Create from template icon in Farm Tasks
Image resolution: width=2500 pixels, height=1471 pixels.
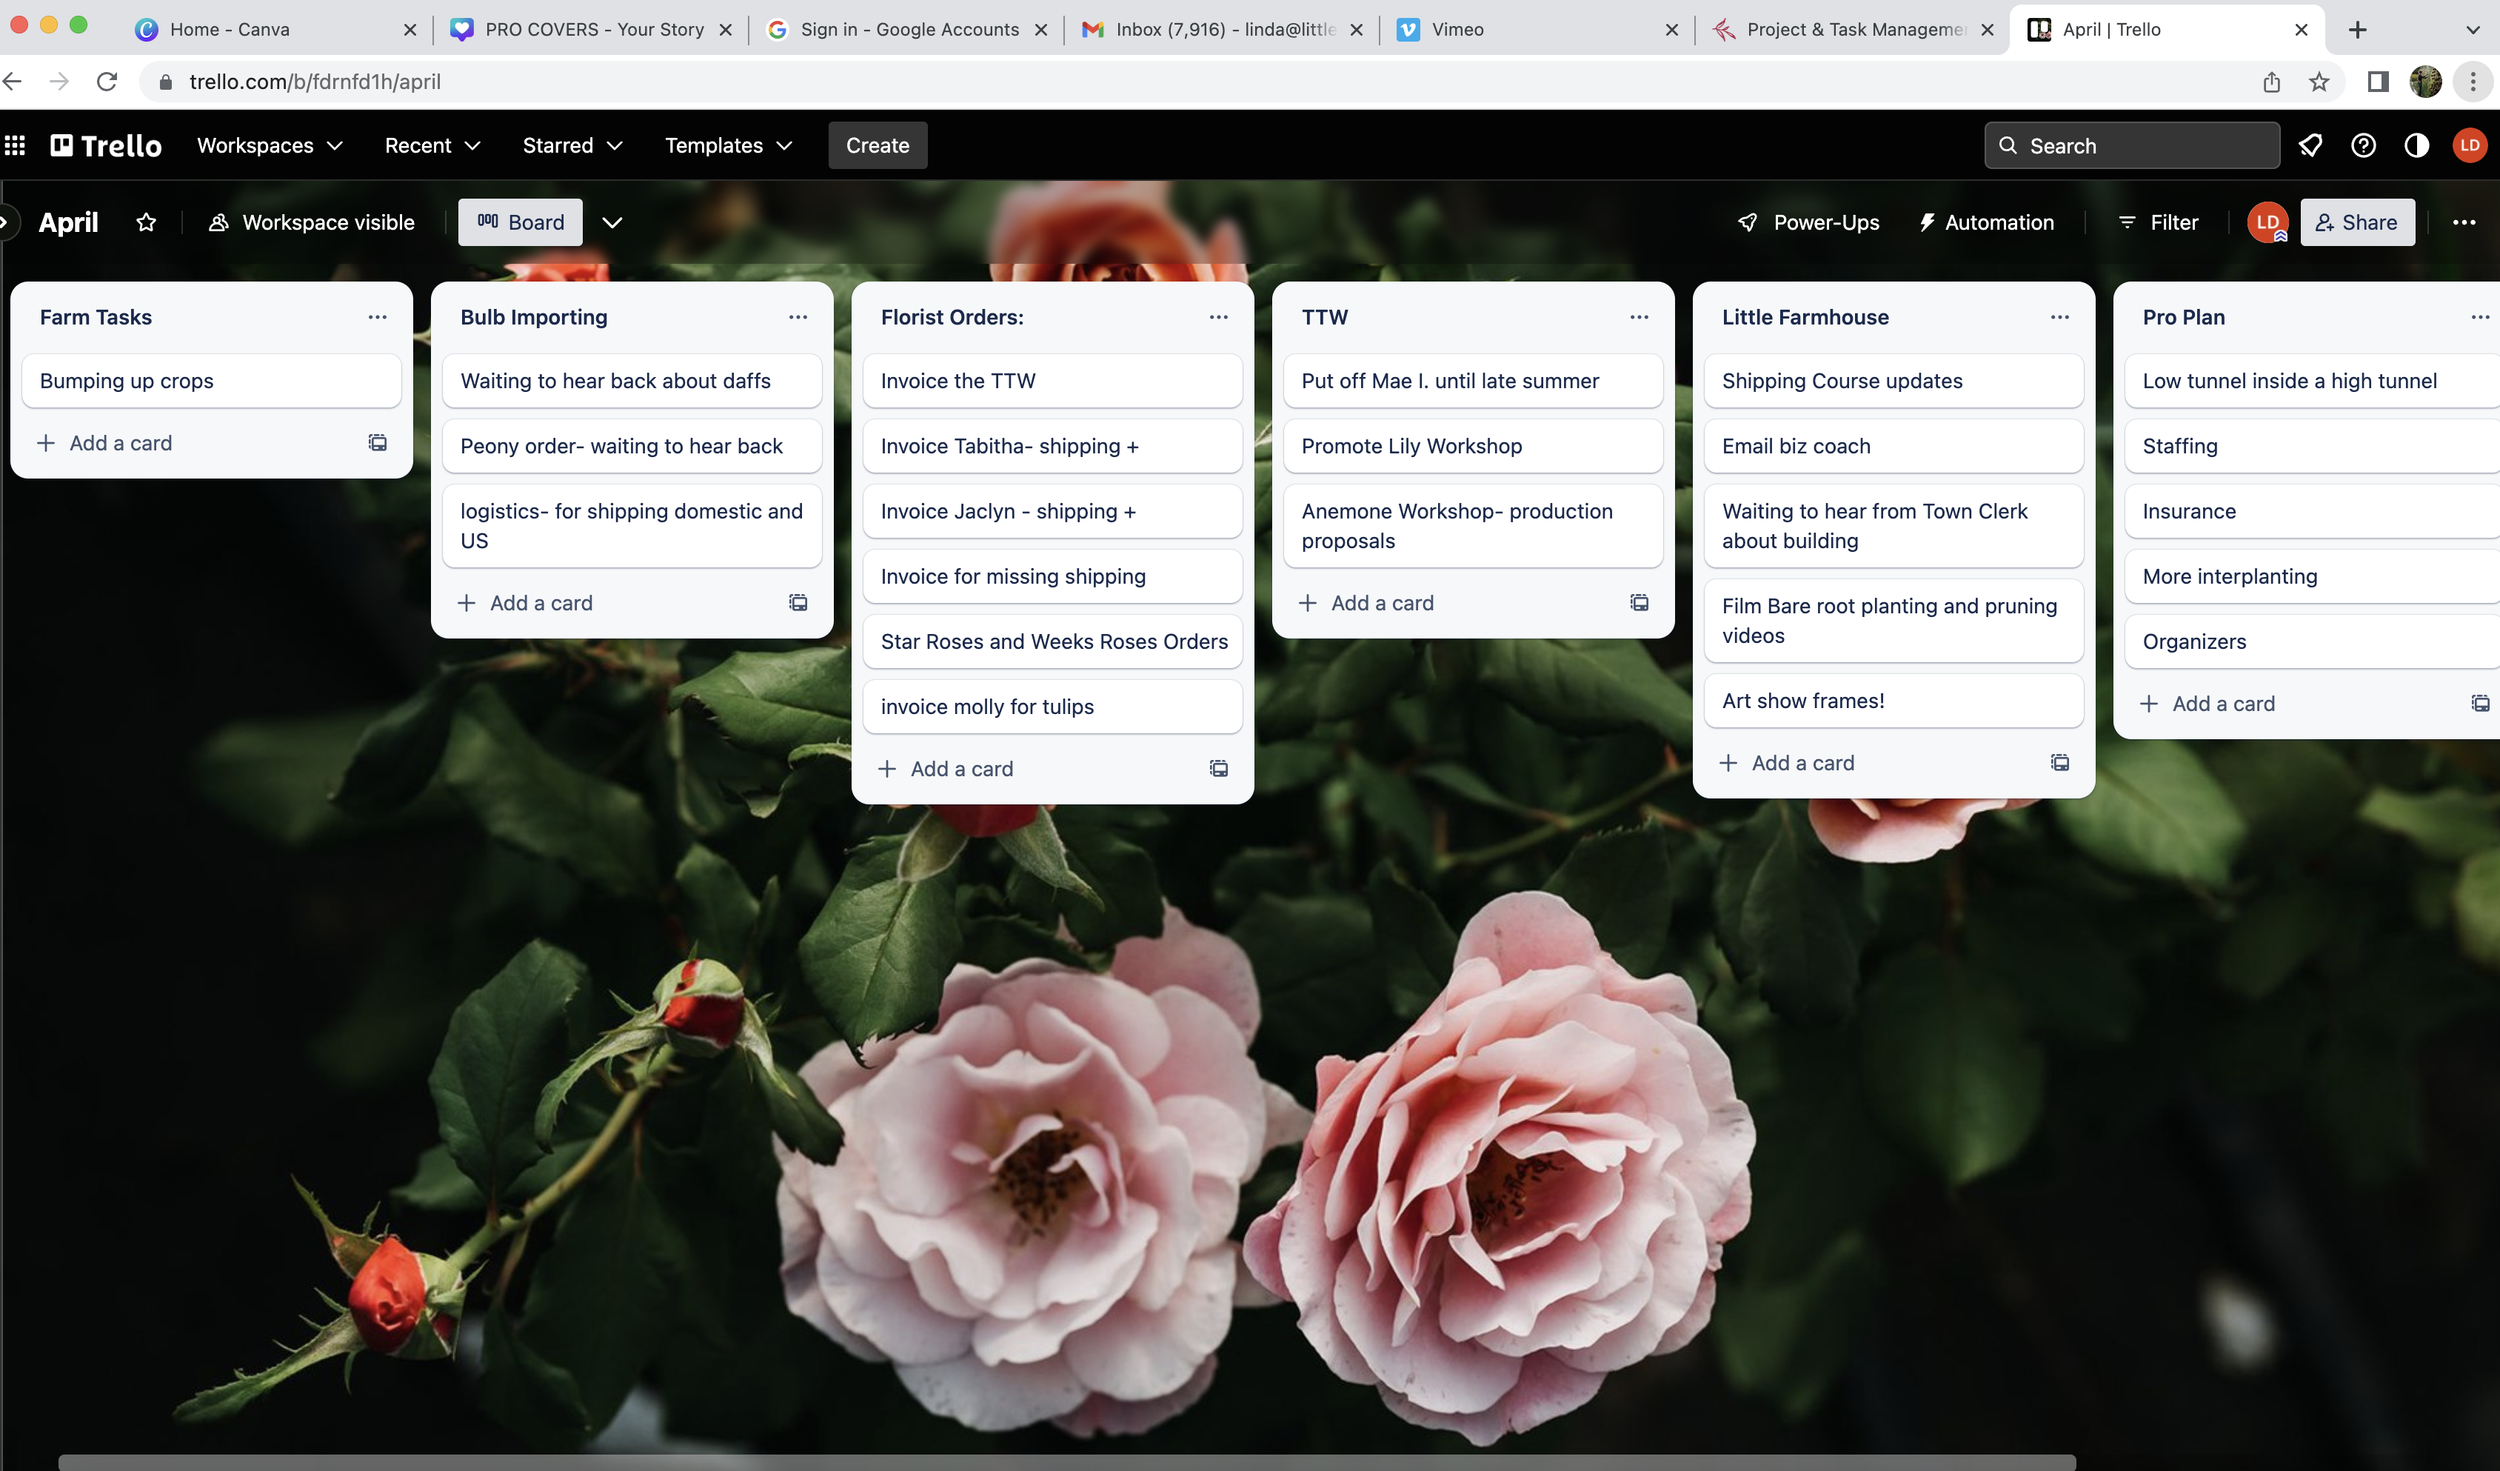point(377,442)
